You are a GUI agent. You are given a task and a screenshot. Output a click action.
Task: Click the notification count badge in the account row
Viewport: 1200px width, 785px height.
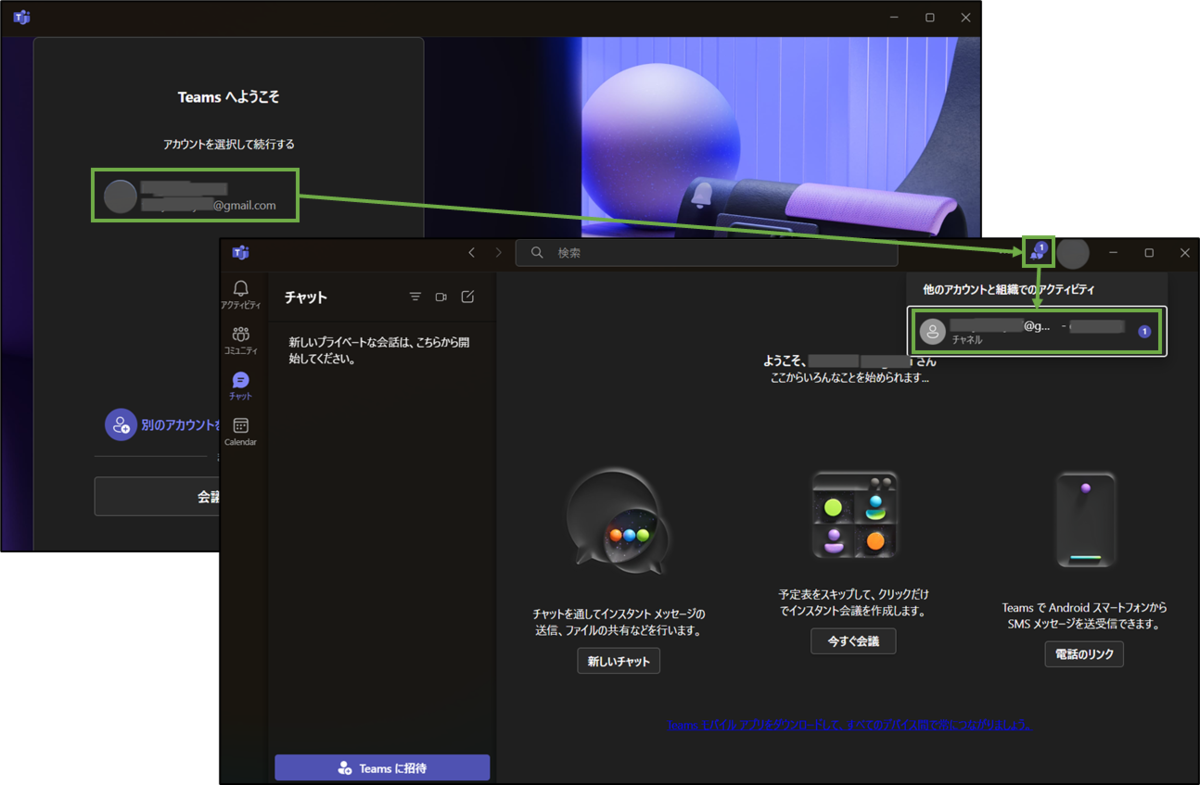pyautogui.click(x=1145, y=331)
